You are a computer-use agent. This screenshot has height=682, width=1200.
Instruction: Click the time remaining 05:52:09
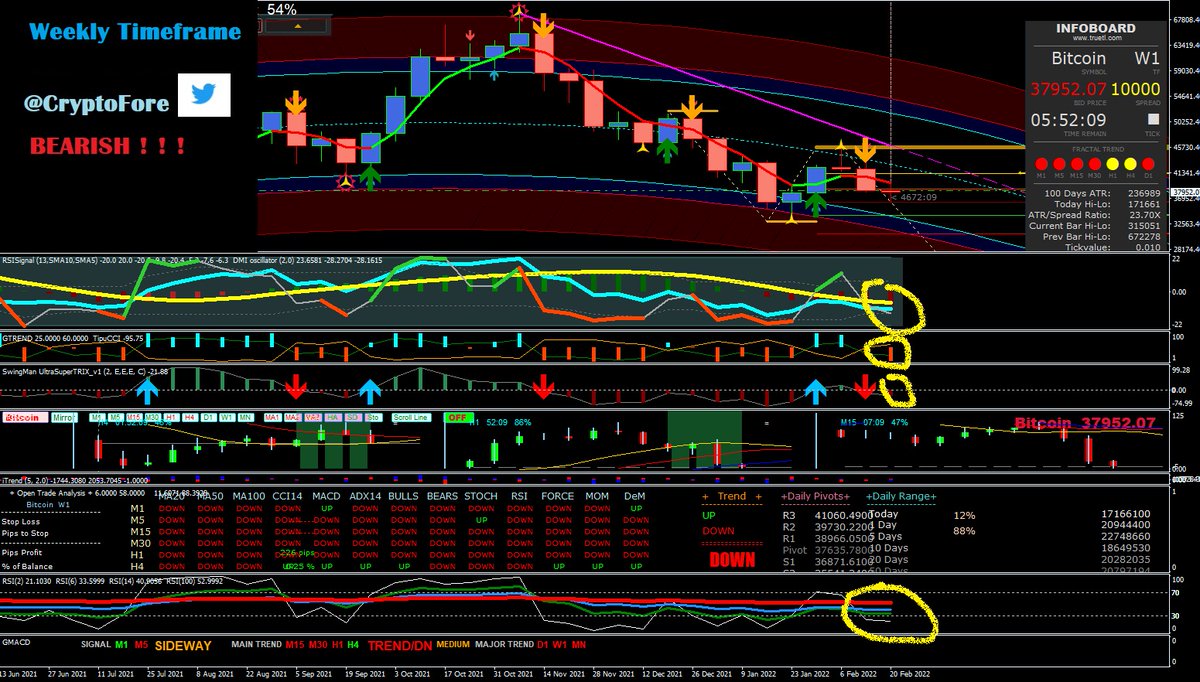1068,120
